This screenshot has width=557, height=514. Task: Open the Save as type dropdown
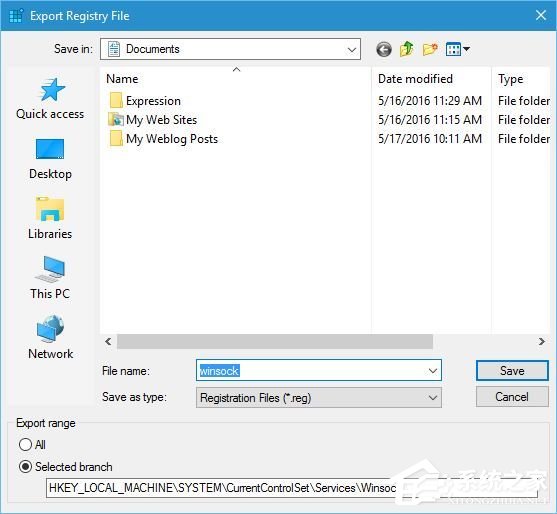pyautogui.click(x=319, y=397)
